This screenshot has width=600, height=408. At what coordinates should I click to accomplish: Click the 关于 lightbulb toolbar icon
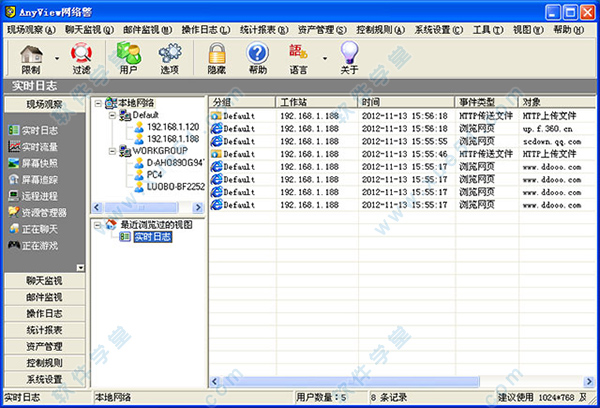[349, 59]
